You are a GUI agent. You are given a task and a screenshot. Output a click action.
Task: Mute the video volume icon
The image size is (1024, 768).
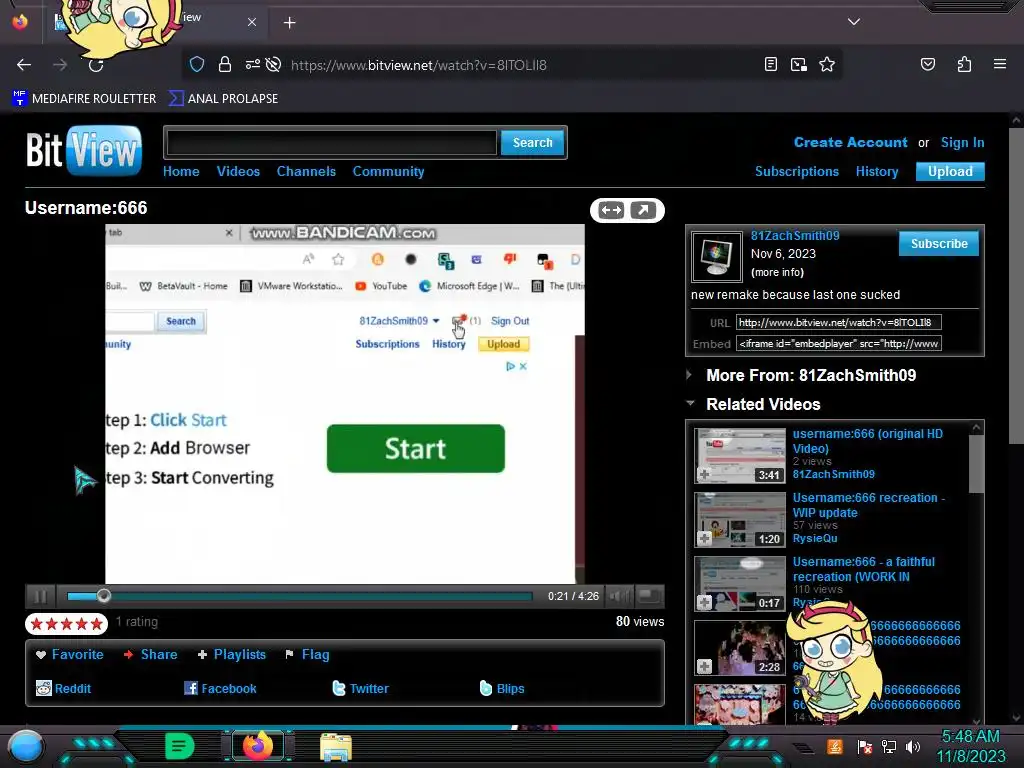click(619, 596)
